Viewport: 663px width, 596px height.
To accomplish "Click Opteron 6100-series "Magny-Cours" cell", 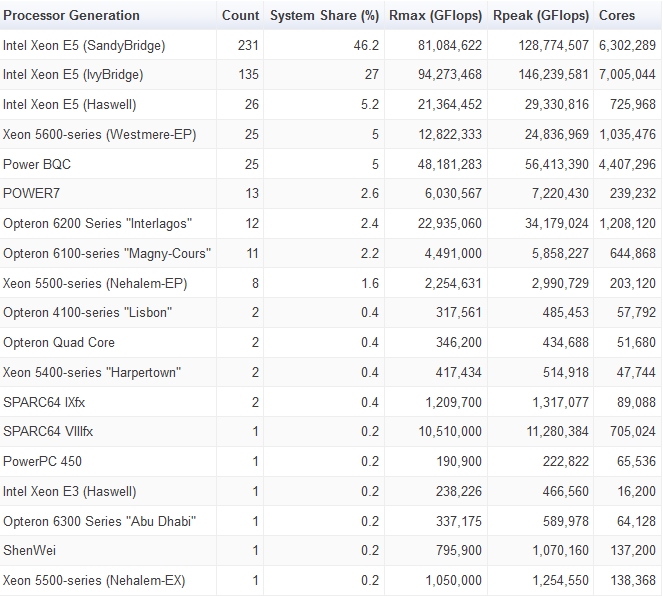I will pyautogui.click(x=107, y=253).
